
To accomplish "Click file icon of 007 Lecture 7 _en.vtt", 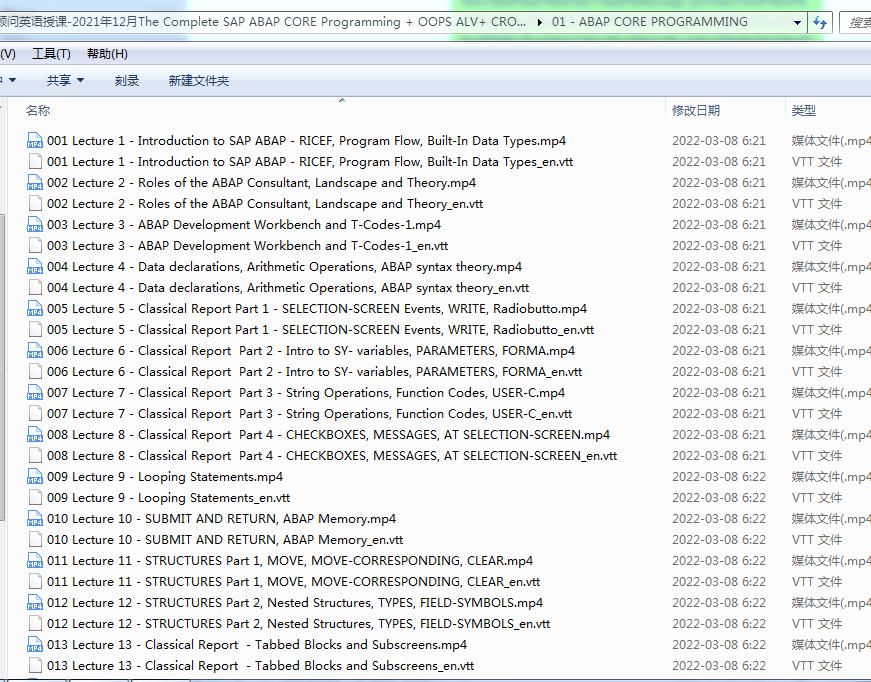I will coord(35,413).
